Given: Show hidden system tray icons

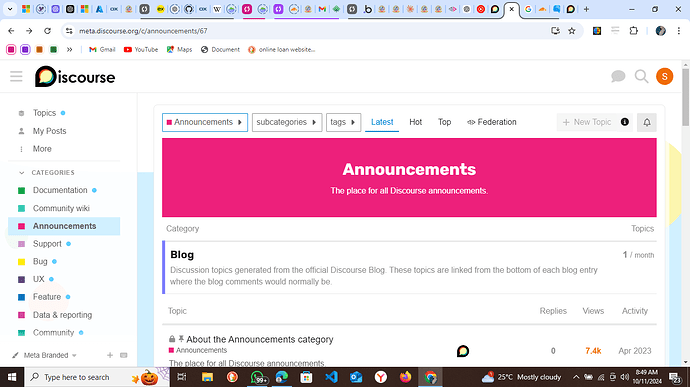Looking at the screenshot, I should point(576,377).
